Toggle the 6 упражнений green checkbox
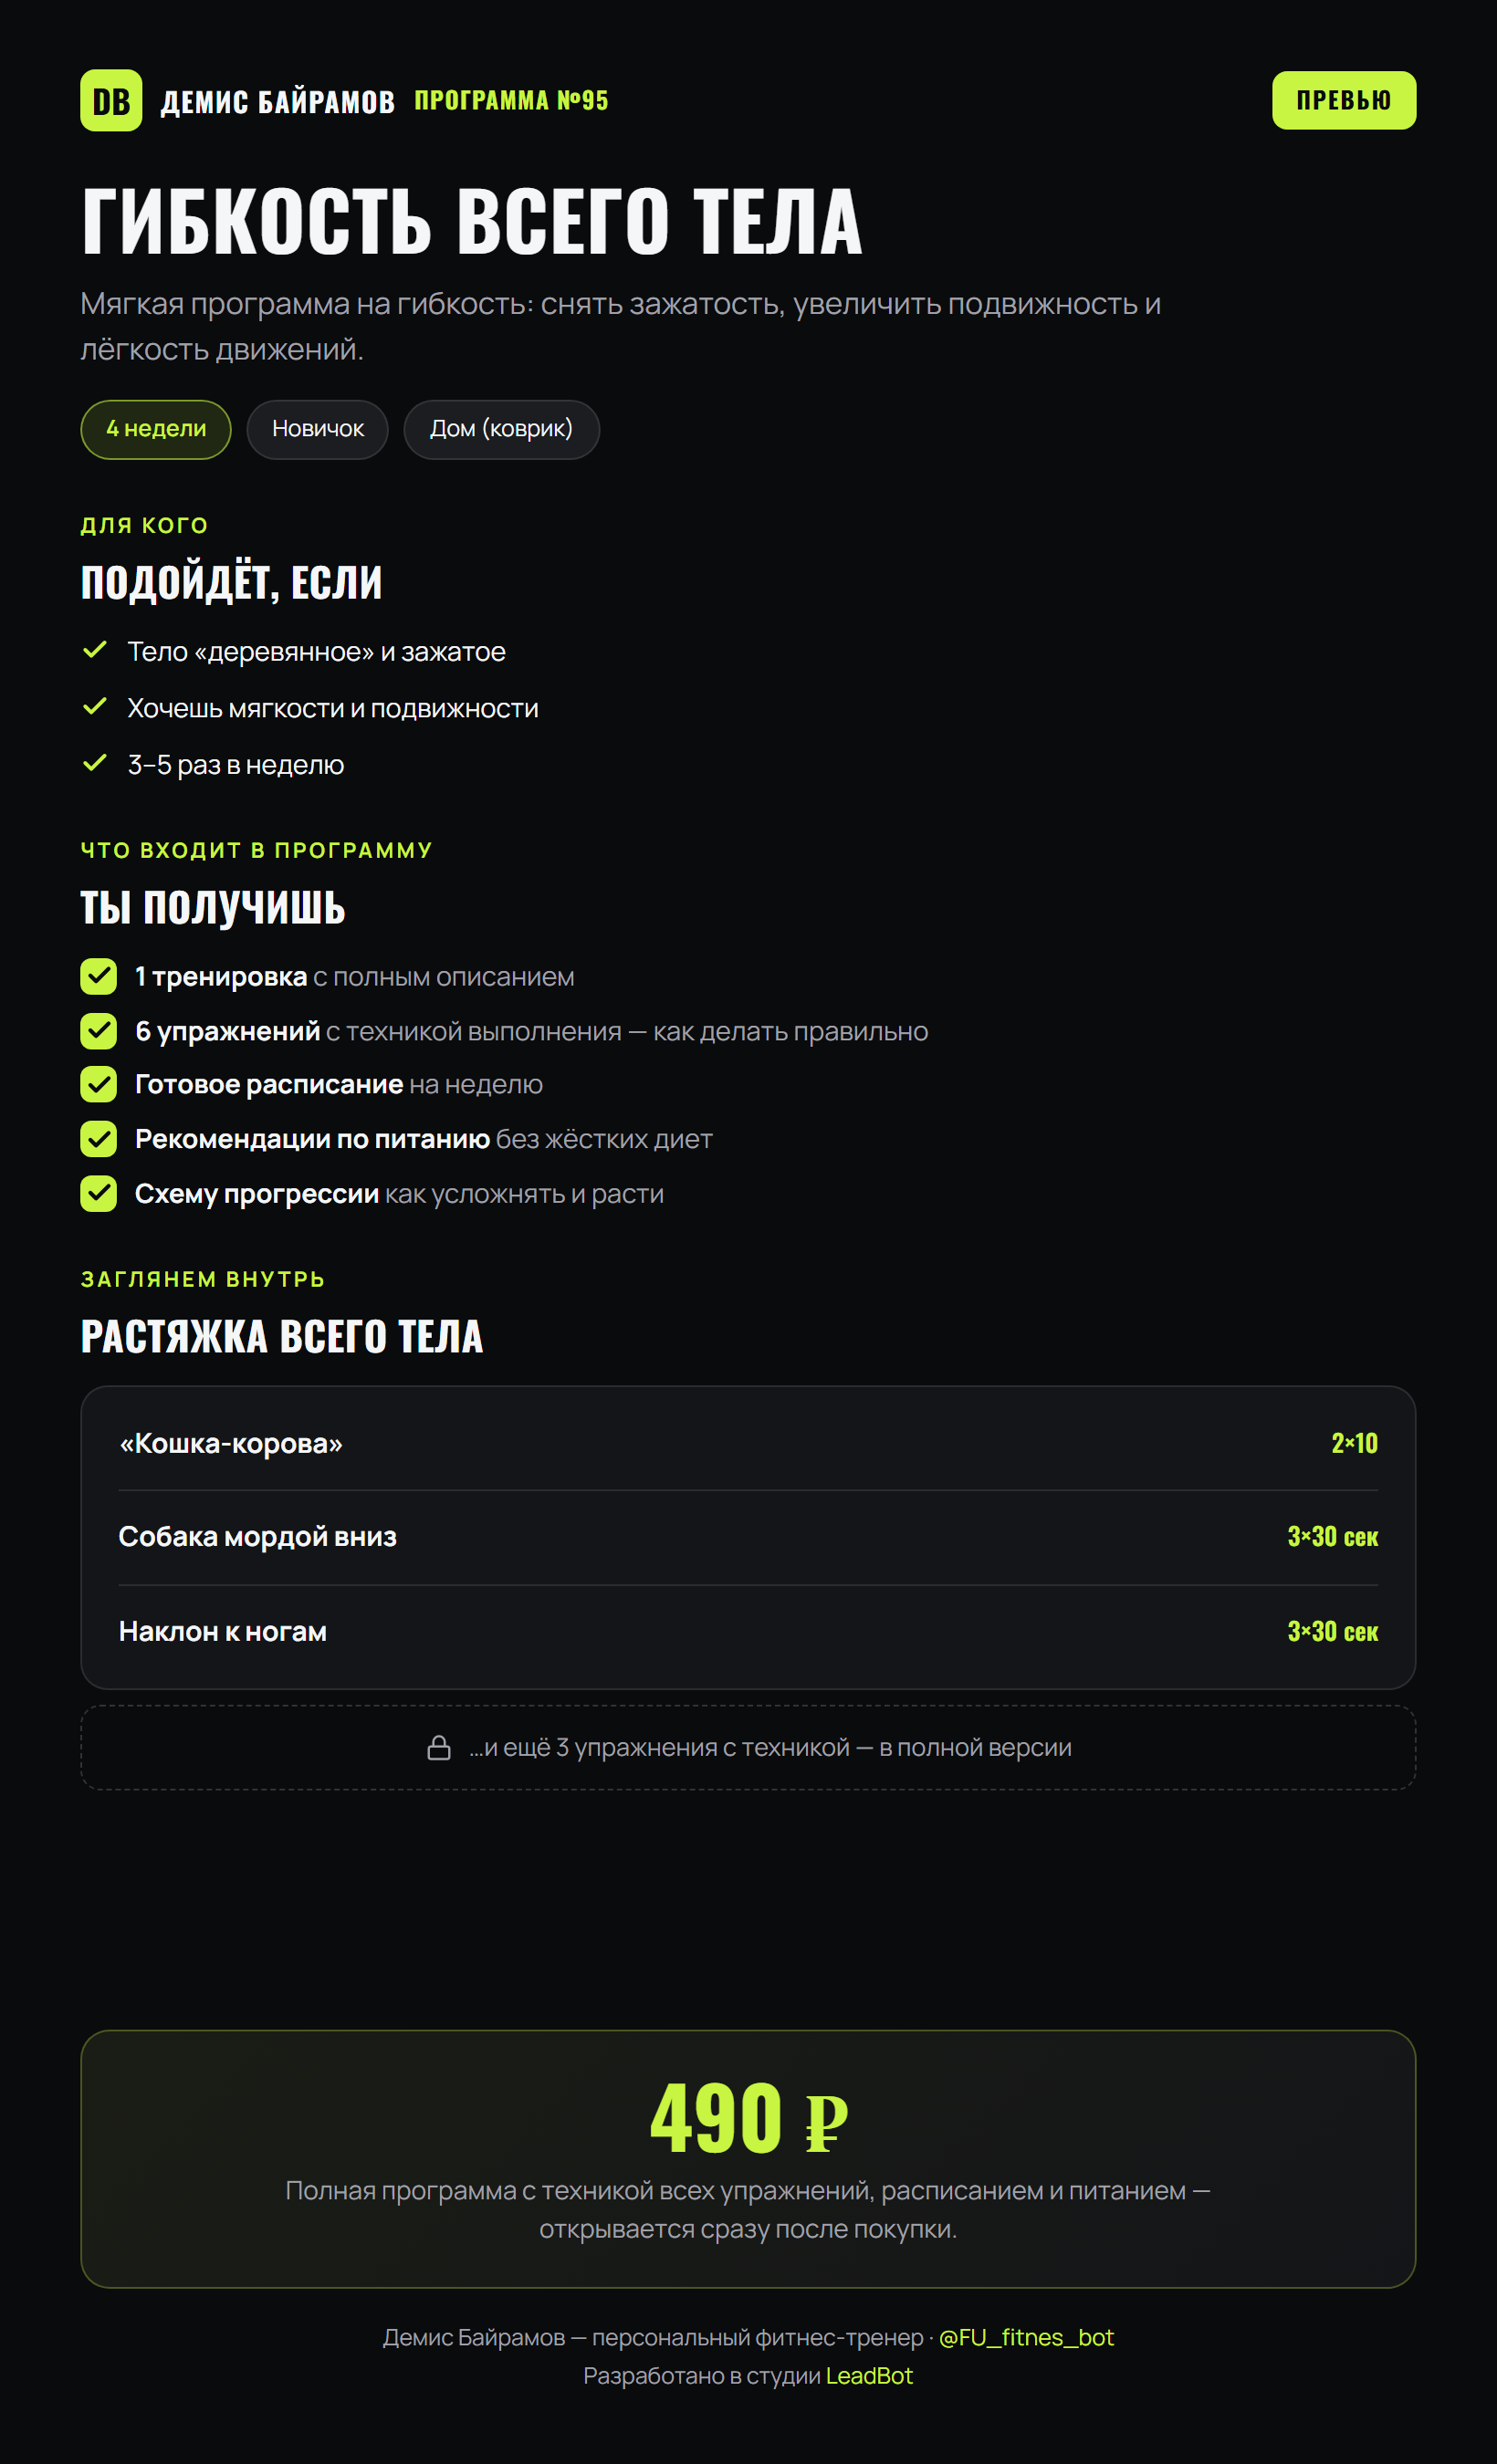The width and height of the screenshot is (1497, 2464). pos(99,1031)
